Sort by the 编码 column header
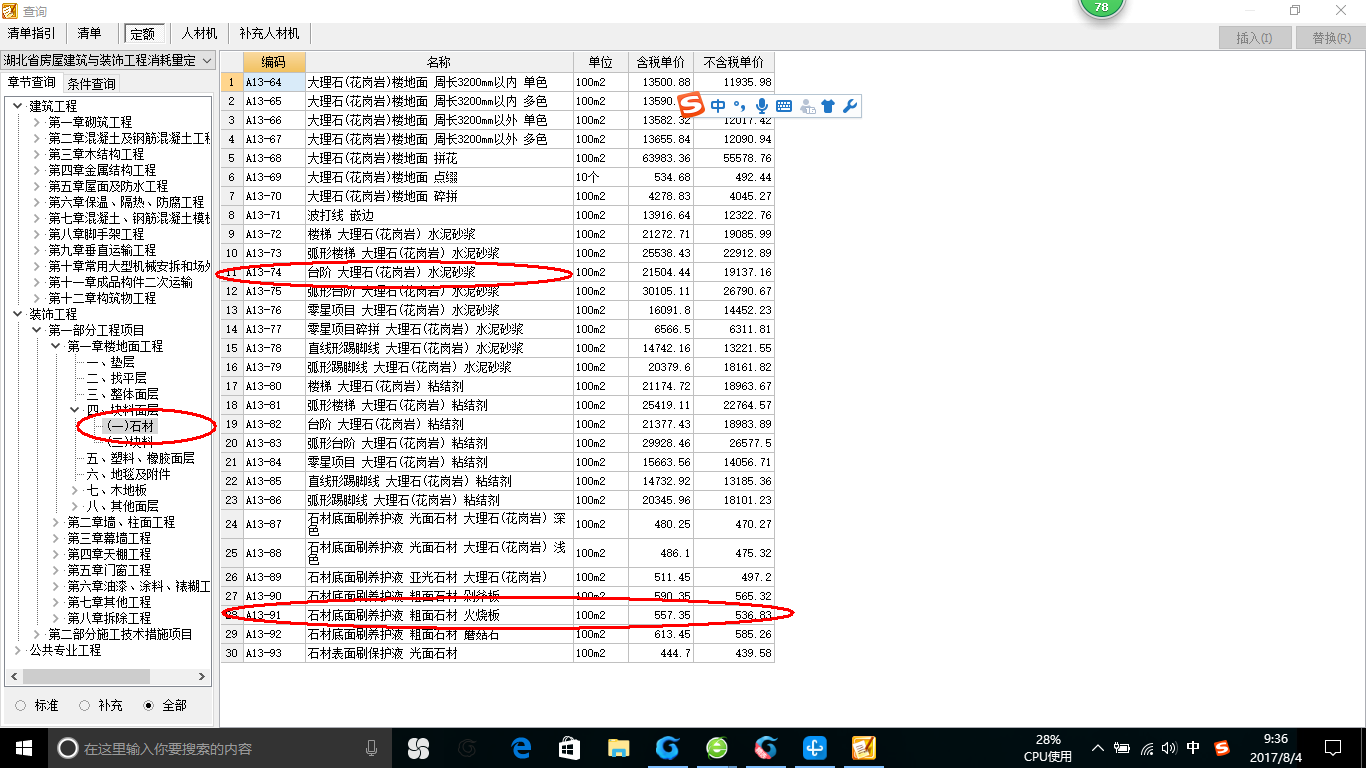1366x768 pixels. (x=274, y=62)
